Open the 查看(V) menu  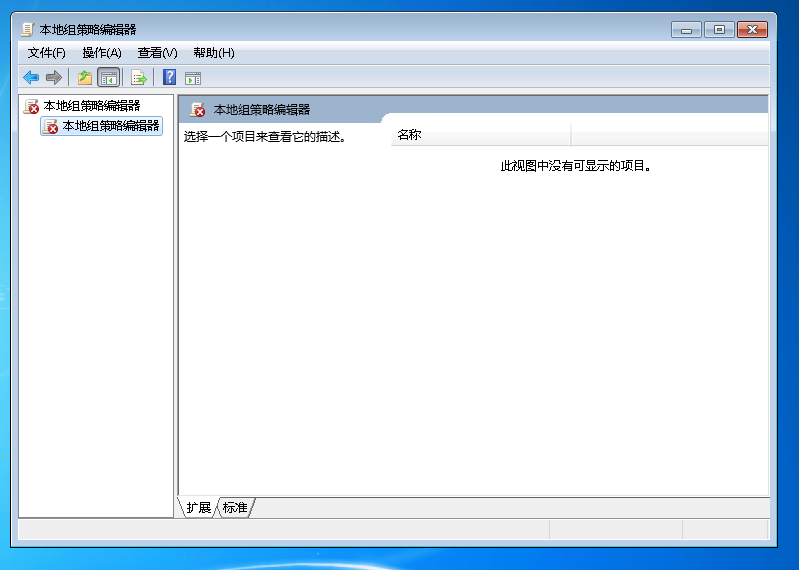coord(157,53)
